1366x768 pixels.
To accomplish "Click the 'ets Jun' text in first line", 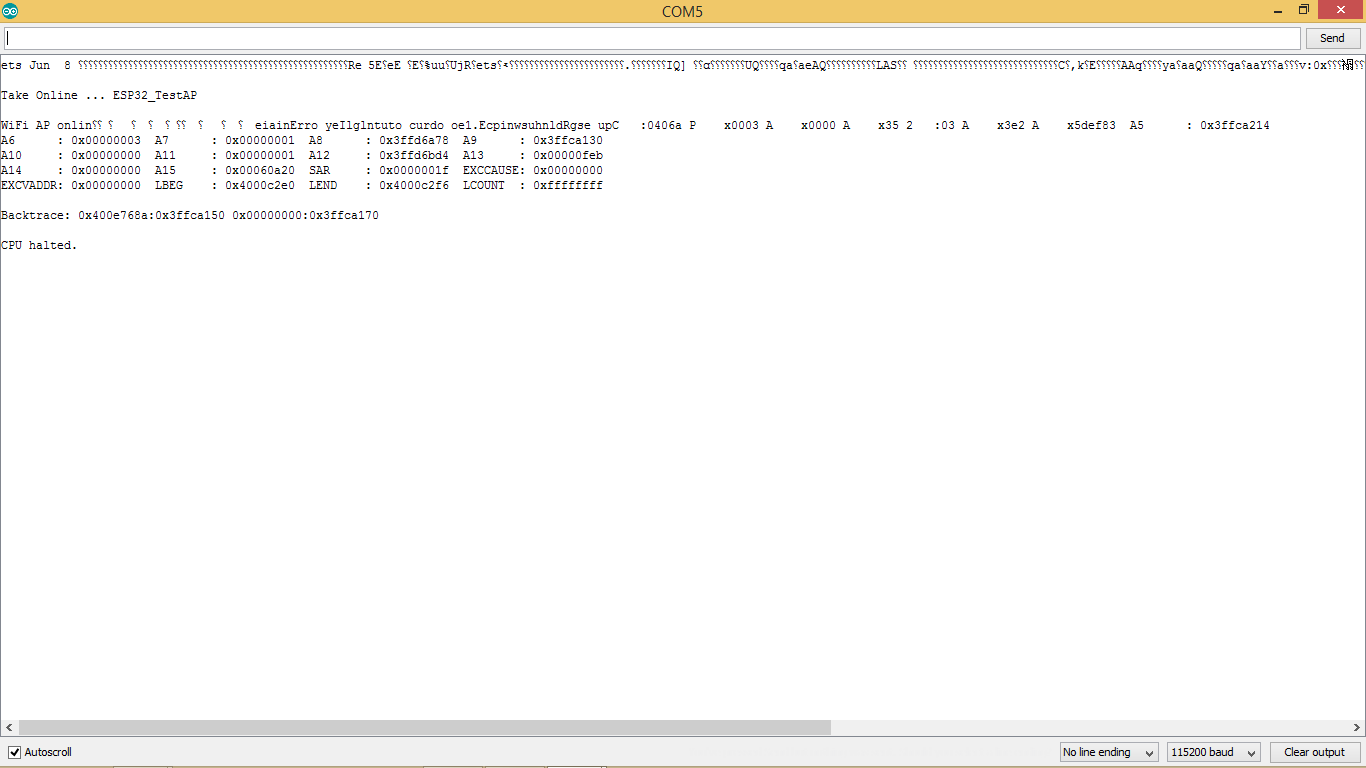I will 25,65.
